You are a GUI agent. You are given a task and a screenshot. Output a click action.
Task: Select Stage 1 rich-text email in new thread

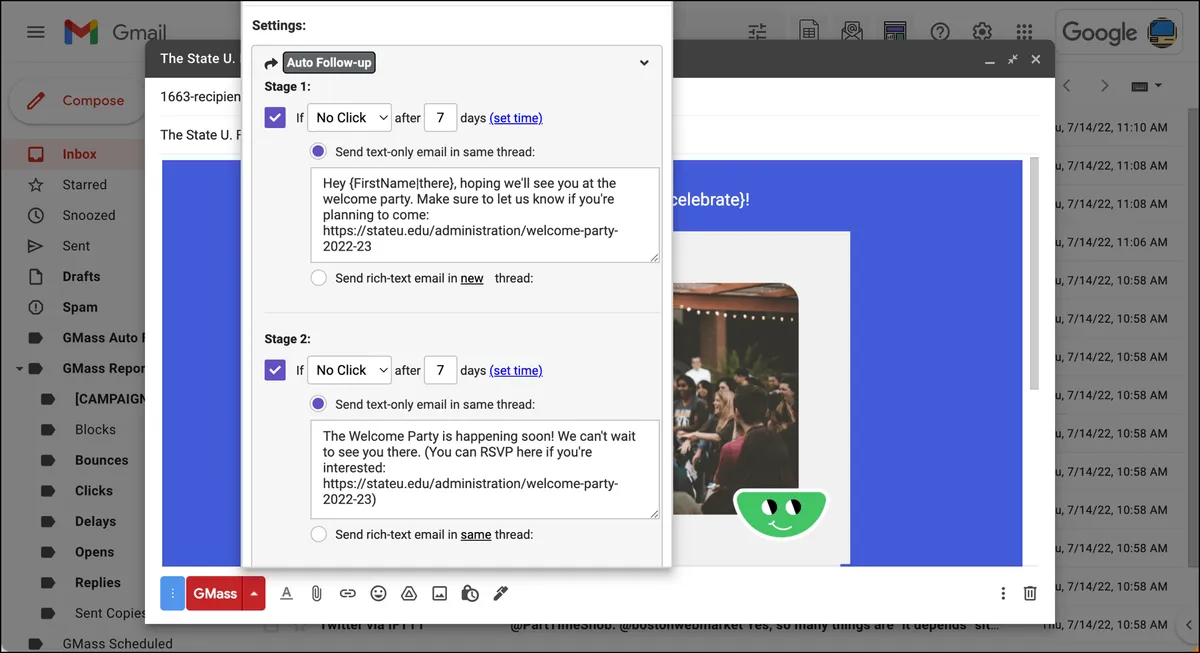point(318,278)
